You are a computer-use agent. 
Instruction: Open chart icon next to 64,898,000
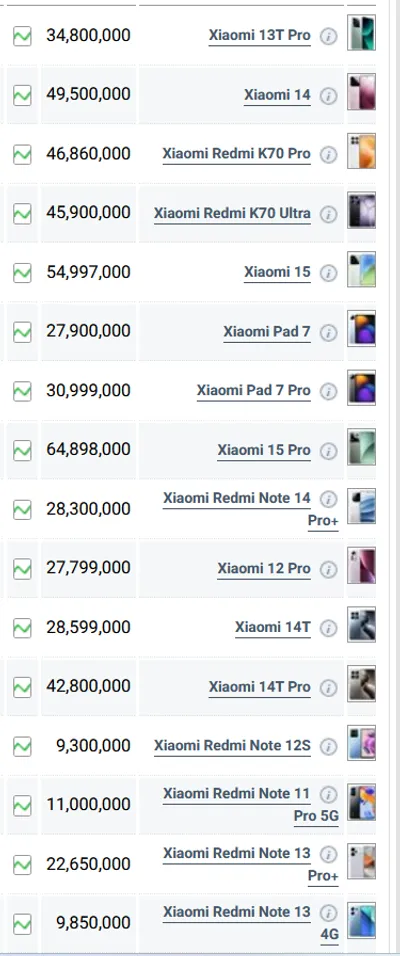pyautogui.click(x=22, y=450)
